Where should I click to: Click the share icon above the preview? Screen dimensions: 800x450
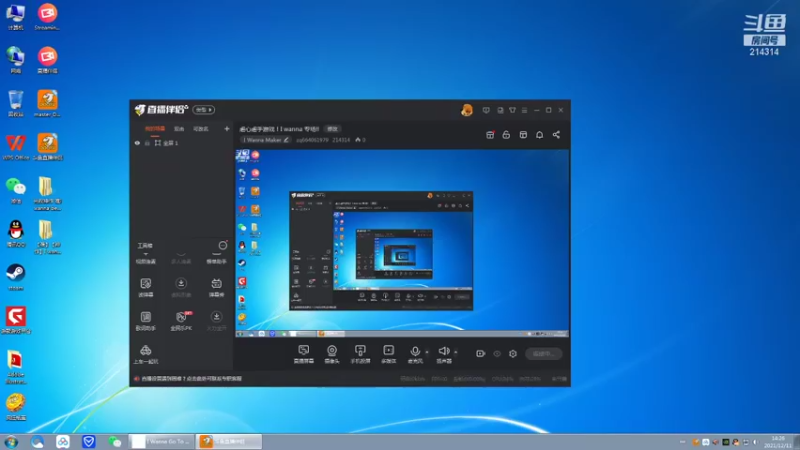coord(556,135)
